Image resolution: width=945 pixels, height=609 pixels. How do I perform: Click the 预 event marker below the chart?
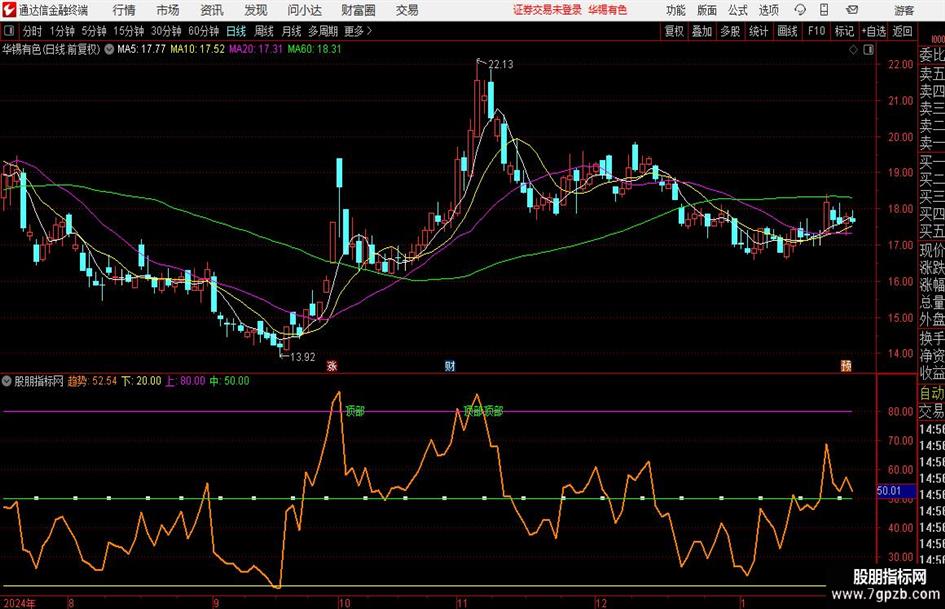pos(846,365)
